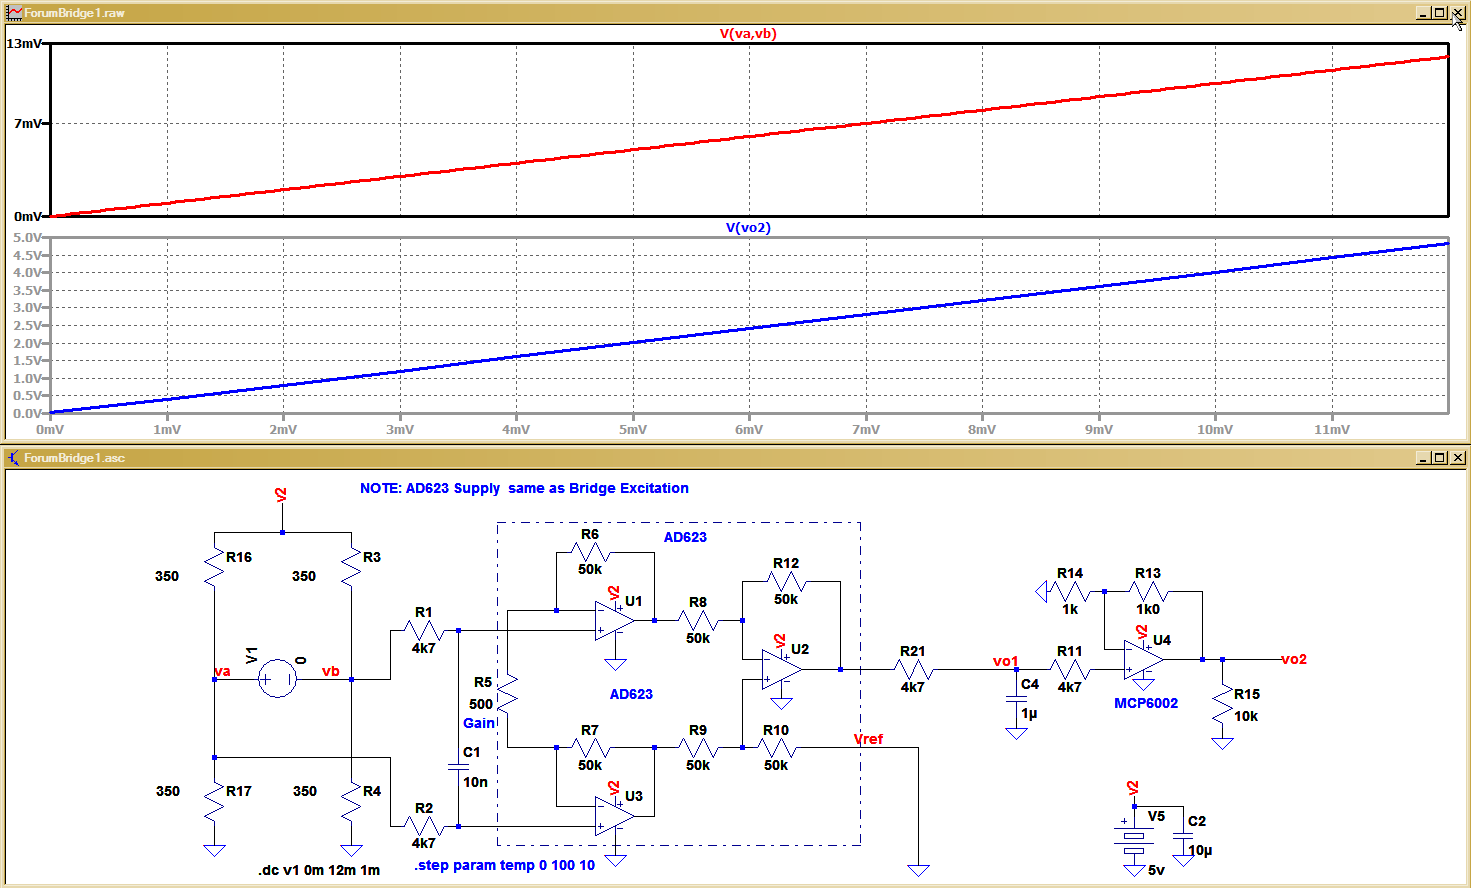Open the ForumBridge1.raw window system icon
The height and width of the screenshot is (888, 1471).
coord(14,13)
